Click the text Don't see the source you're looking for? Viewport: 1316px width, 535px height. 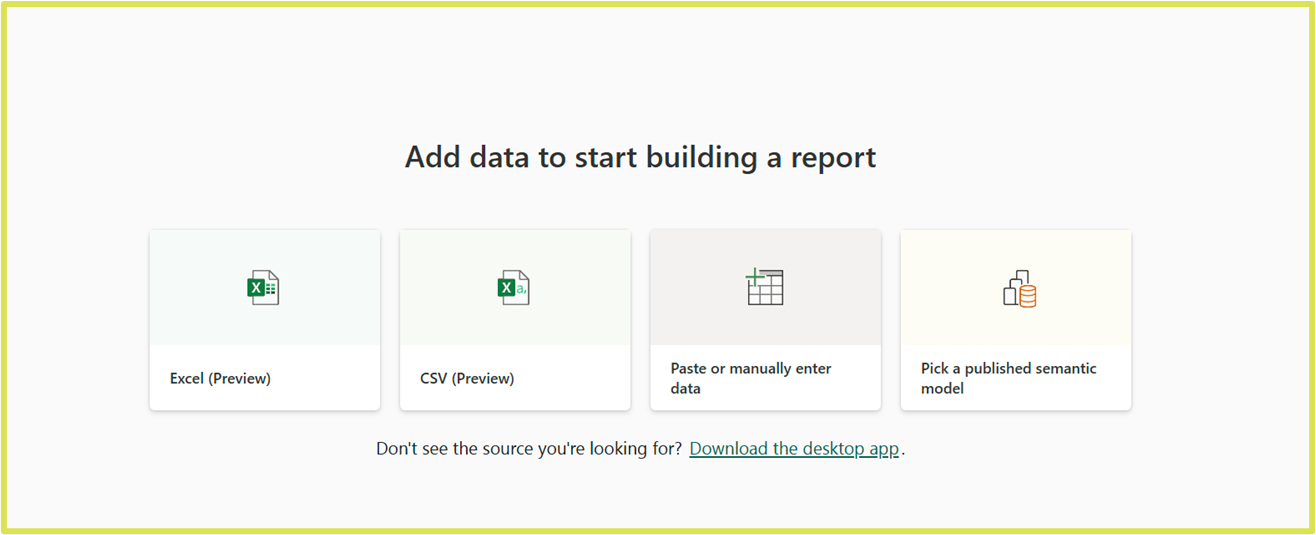tap(529, 449)
